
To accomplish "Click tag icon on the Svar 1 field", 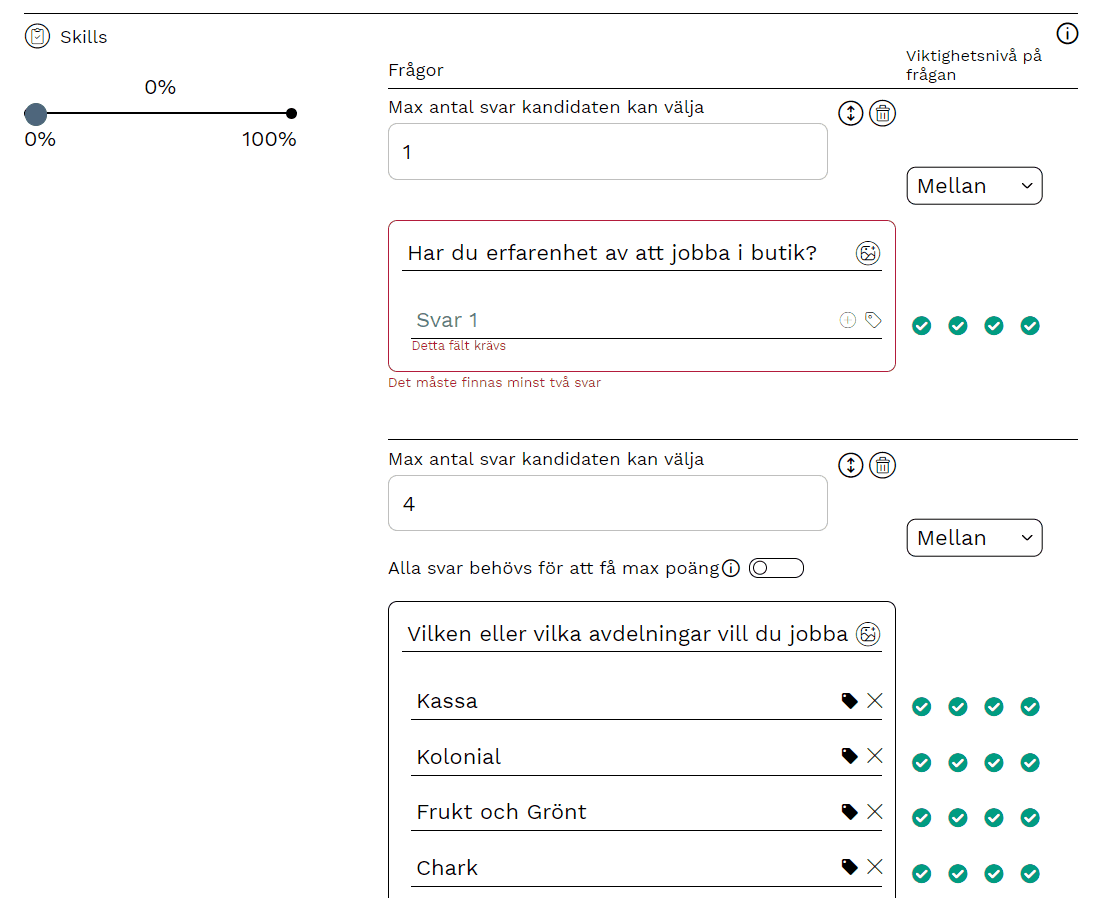I will (873, 320).
